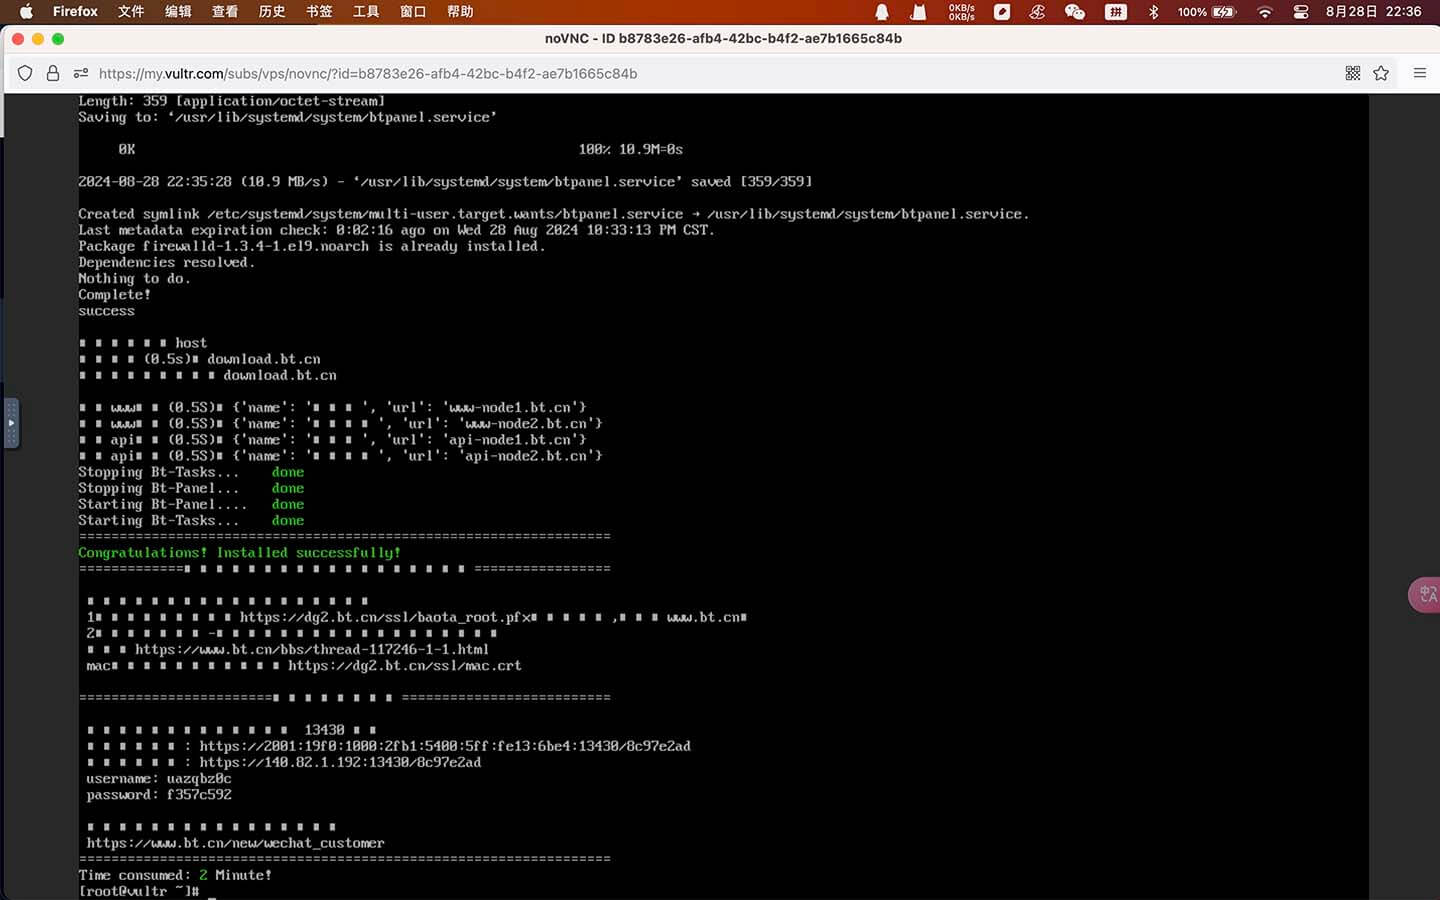The width and height of the screenshot is (1440, 900).
Task: Open the 窗口 menu
Action: 413,12
